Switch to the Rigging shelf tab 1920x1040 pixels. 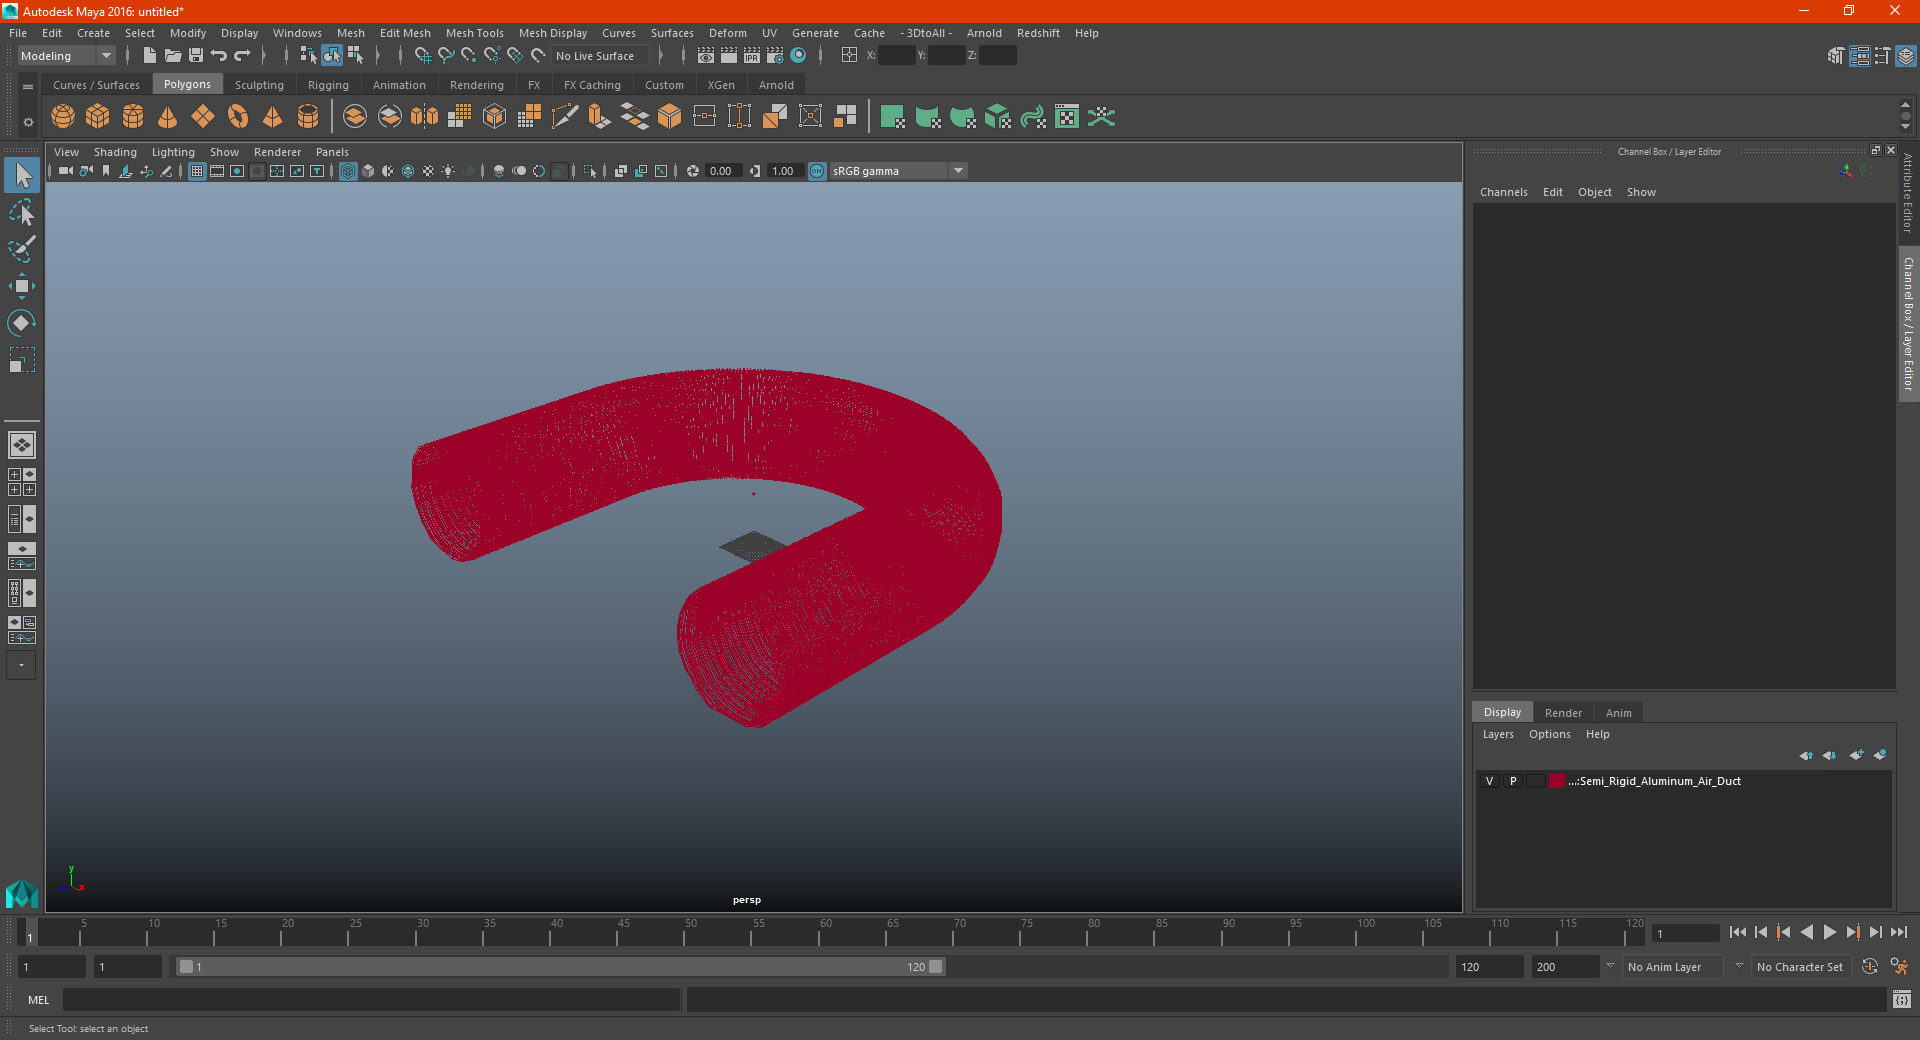(x=328, y=85)
